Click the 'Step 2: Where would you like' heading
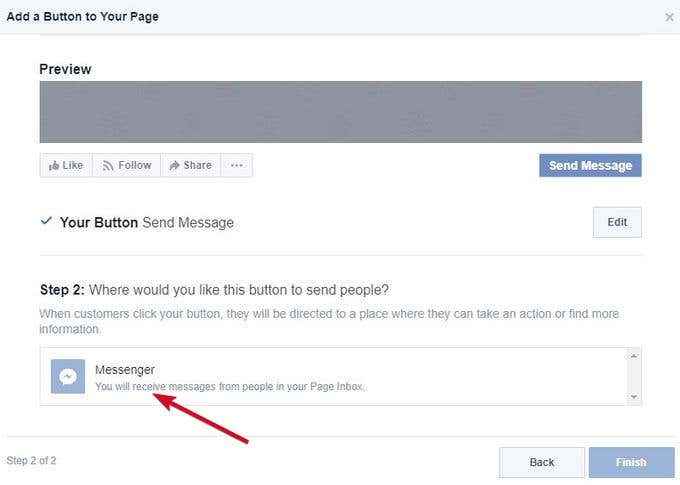 214,289
